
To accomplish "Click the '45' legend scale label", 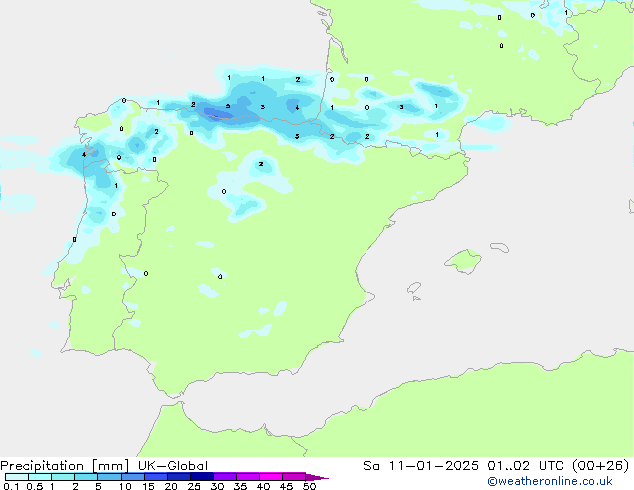I will coord(286,486).
